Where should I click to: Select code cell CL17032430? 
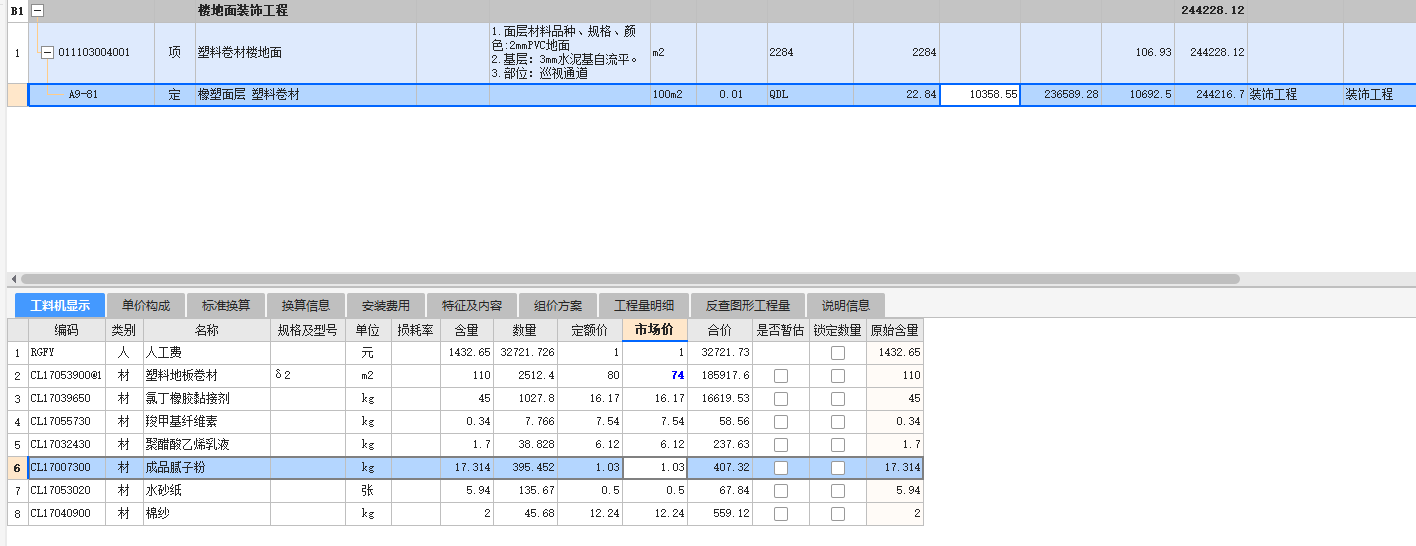click(67, 444)
